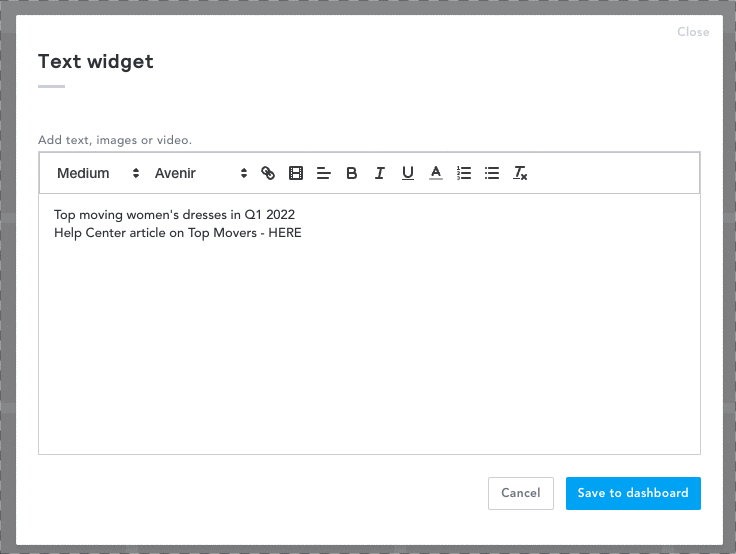Click the insert video icon

click(296, 173)
